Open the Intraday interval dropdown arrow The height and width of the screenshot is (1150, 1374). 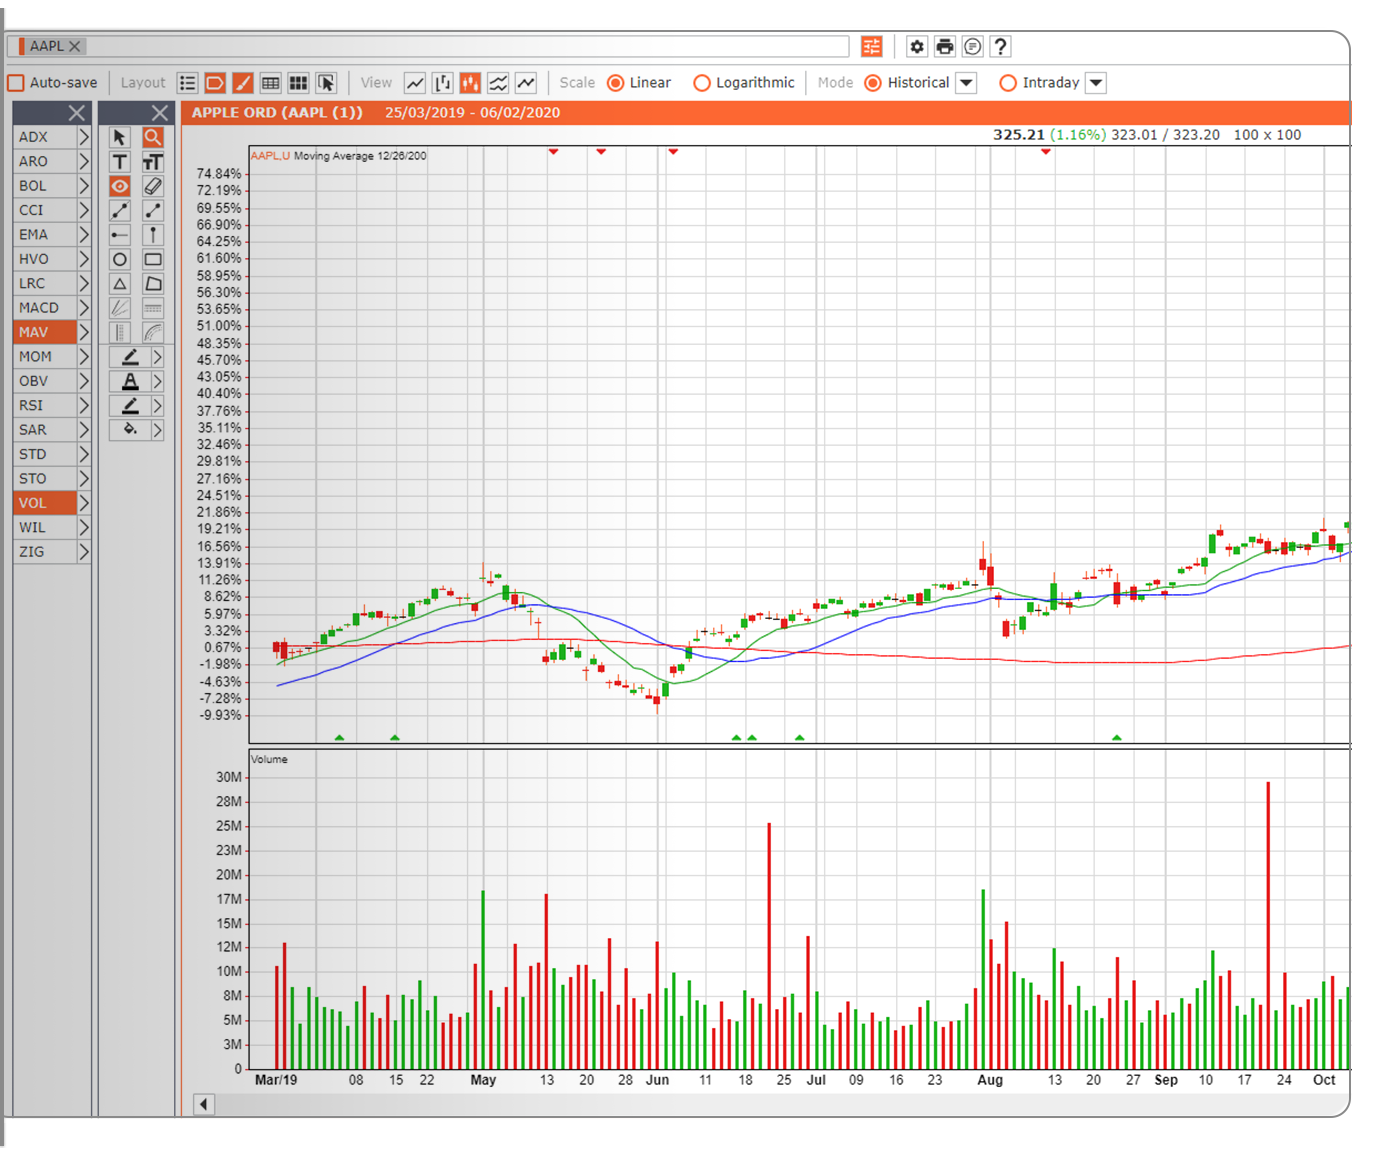point(1096,83)
